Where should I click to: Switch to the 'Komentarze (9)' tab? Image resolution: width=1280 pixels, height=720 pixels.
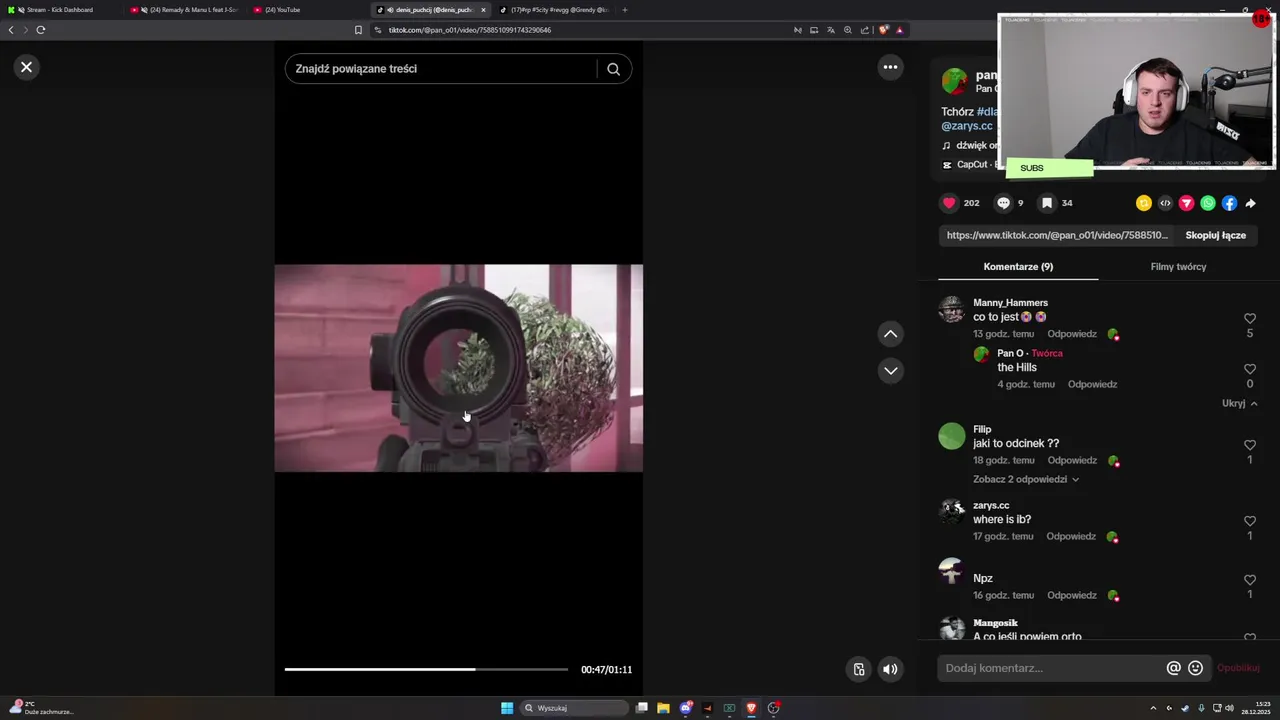pos(1018,267)
